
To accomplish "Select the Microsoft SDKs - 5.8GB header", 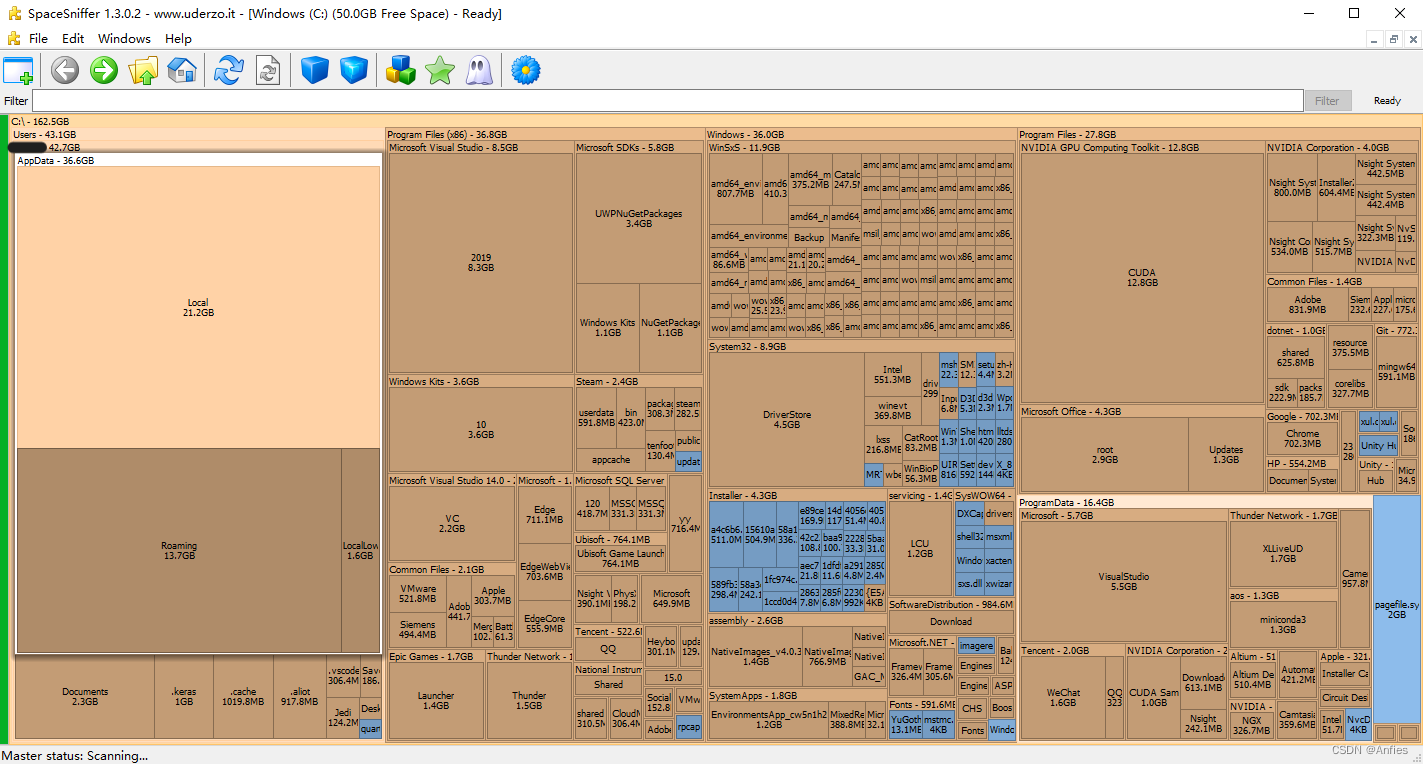I will pos(638,147).
